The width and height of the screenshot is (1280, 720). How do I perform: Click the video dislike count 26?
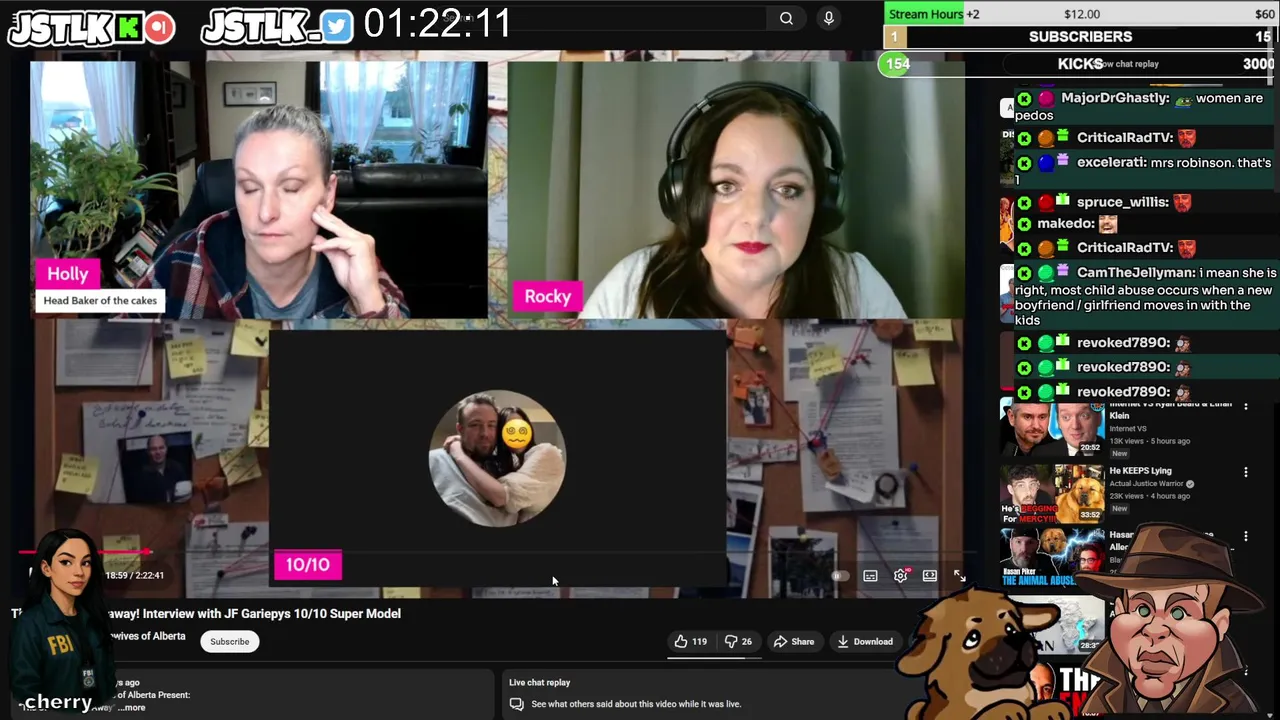point(746,642)
